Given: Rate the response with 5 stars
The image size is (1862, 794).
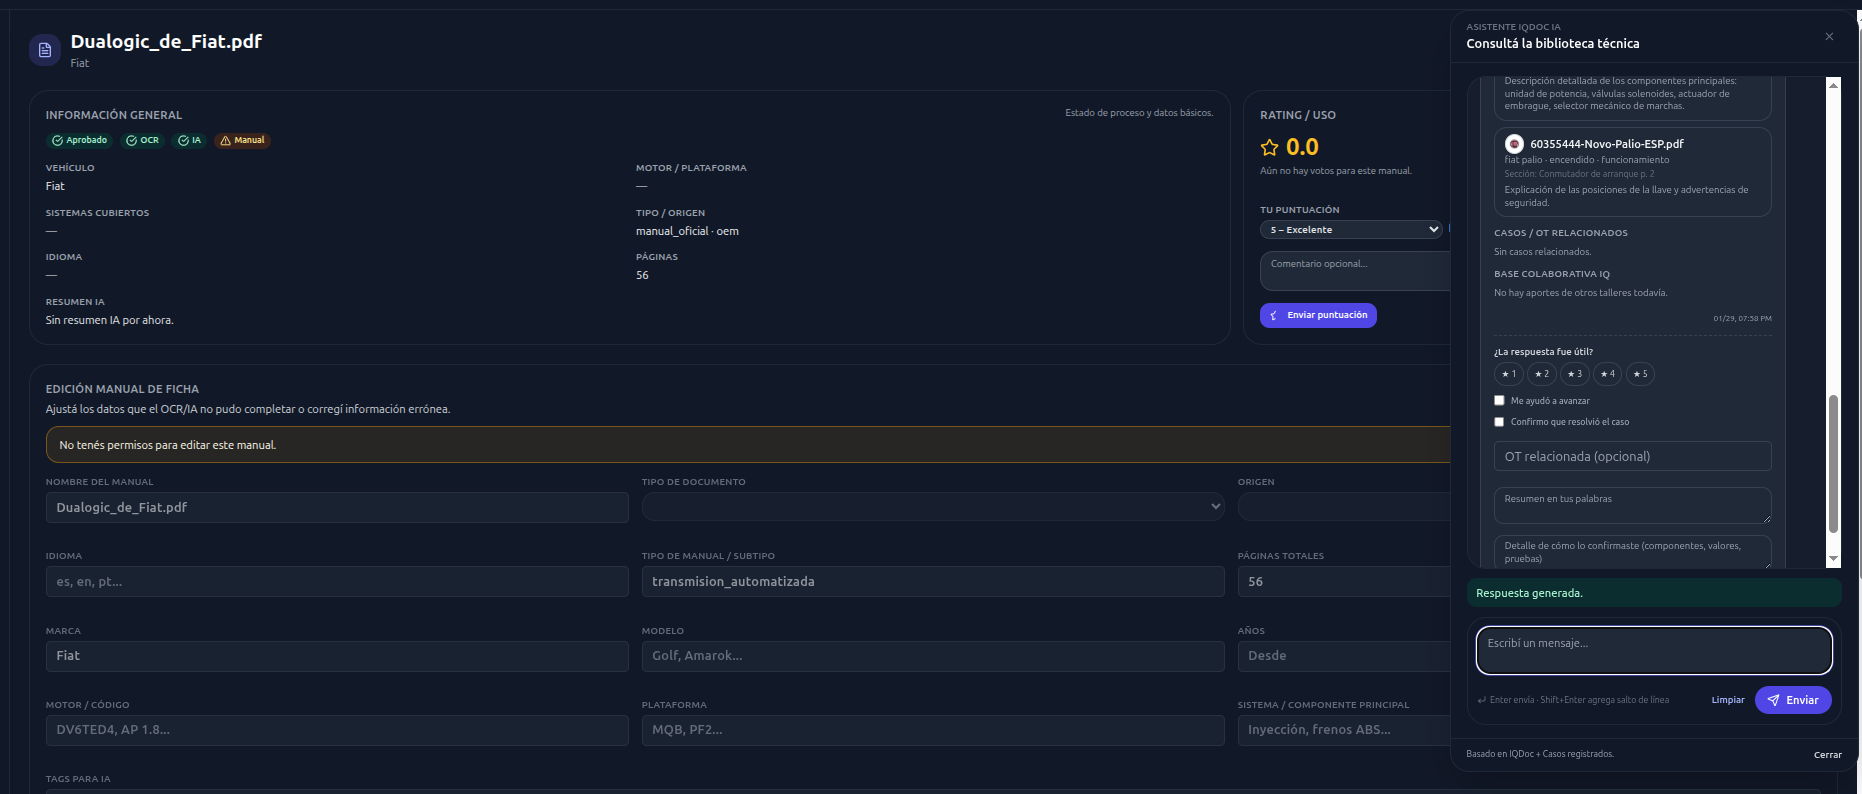Looking at the screenshot, I should [1640, 374].
